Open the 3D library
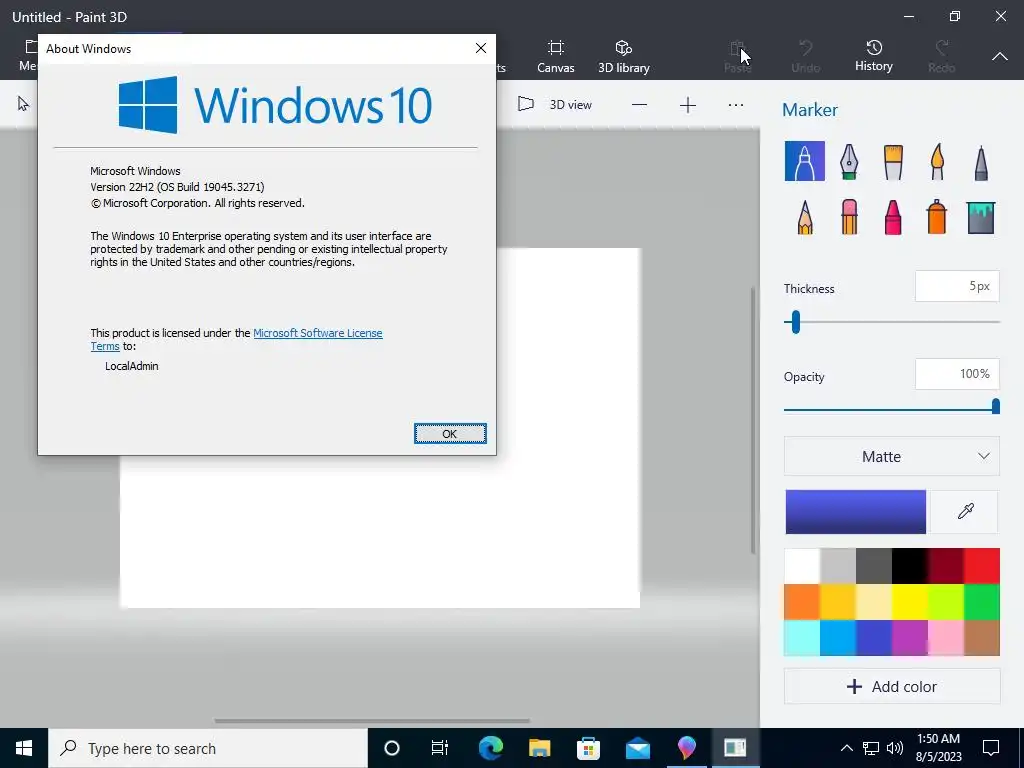1024x768 pixels. (624, 56)
